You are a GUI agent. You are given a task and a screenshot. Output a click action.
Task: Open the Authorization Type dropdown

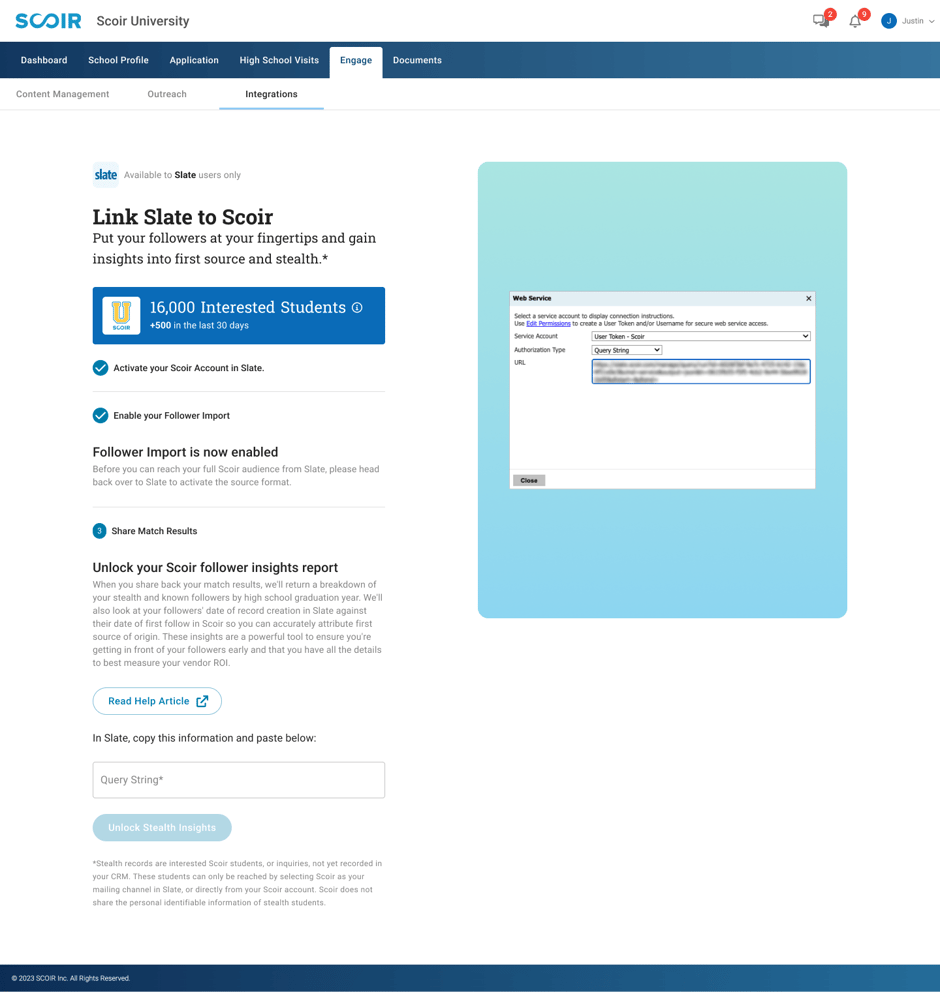[x=626, y=350]
